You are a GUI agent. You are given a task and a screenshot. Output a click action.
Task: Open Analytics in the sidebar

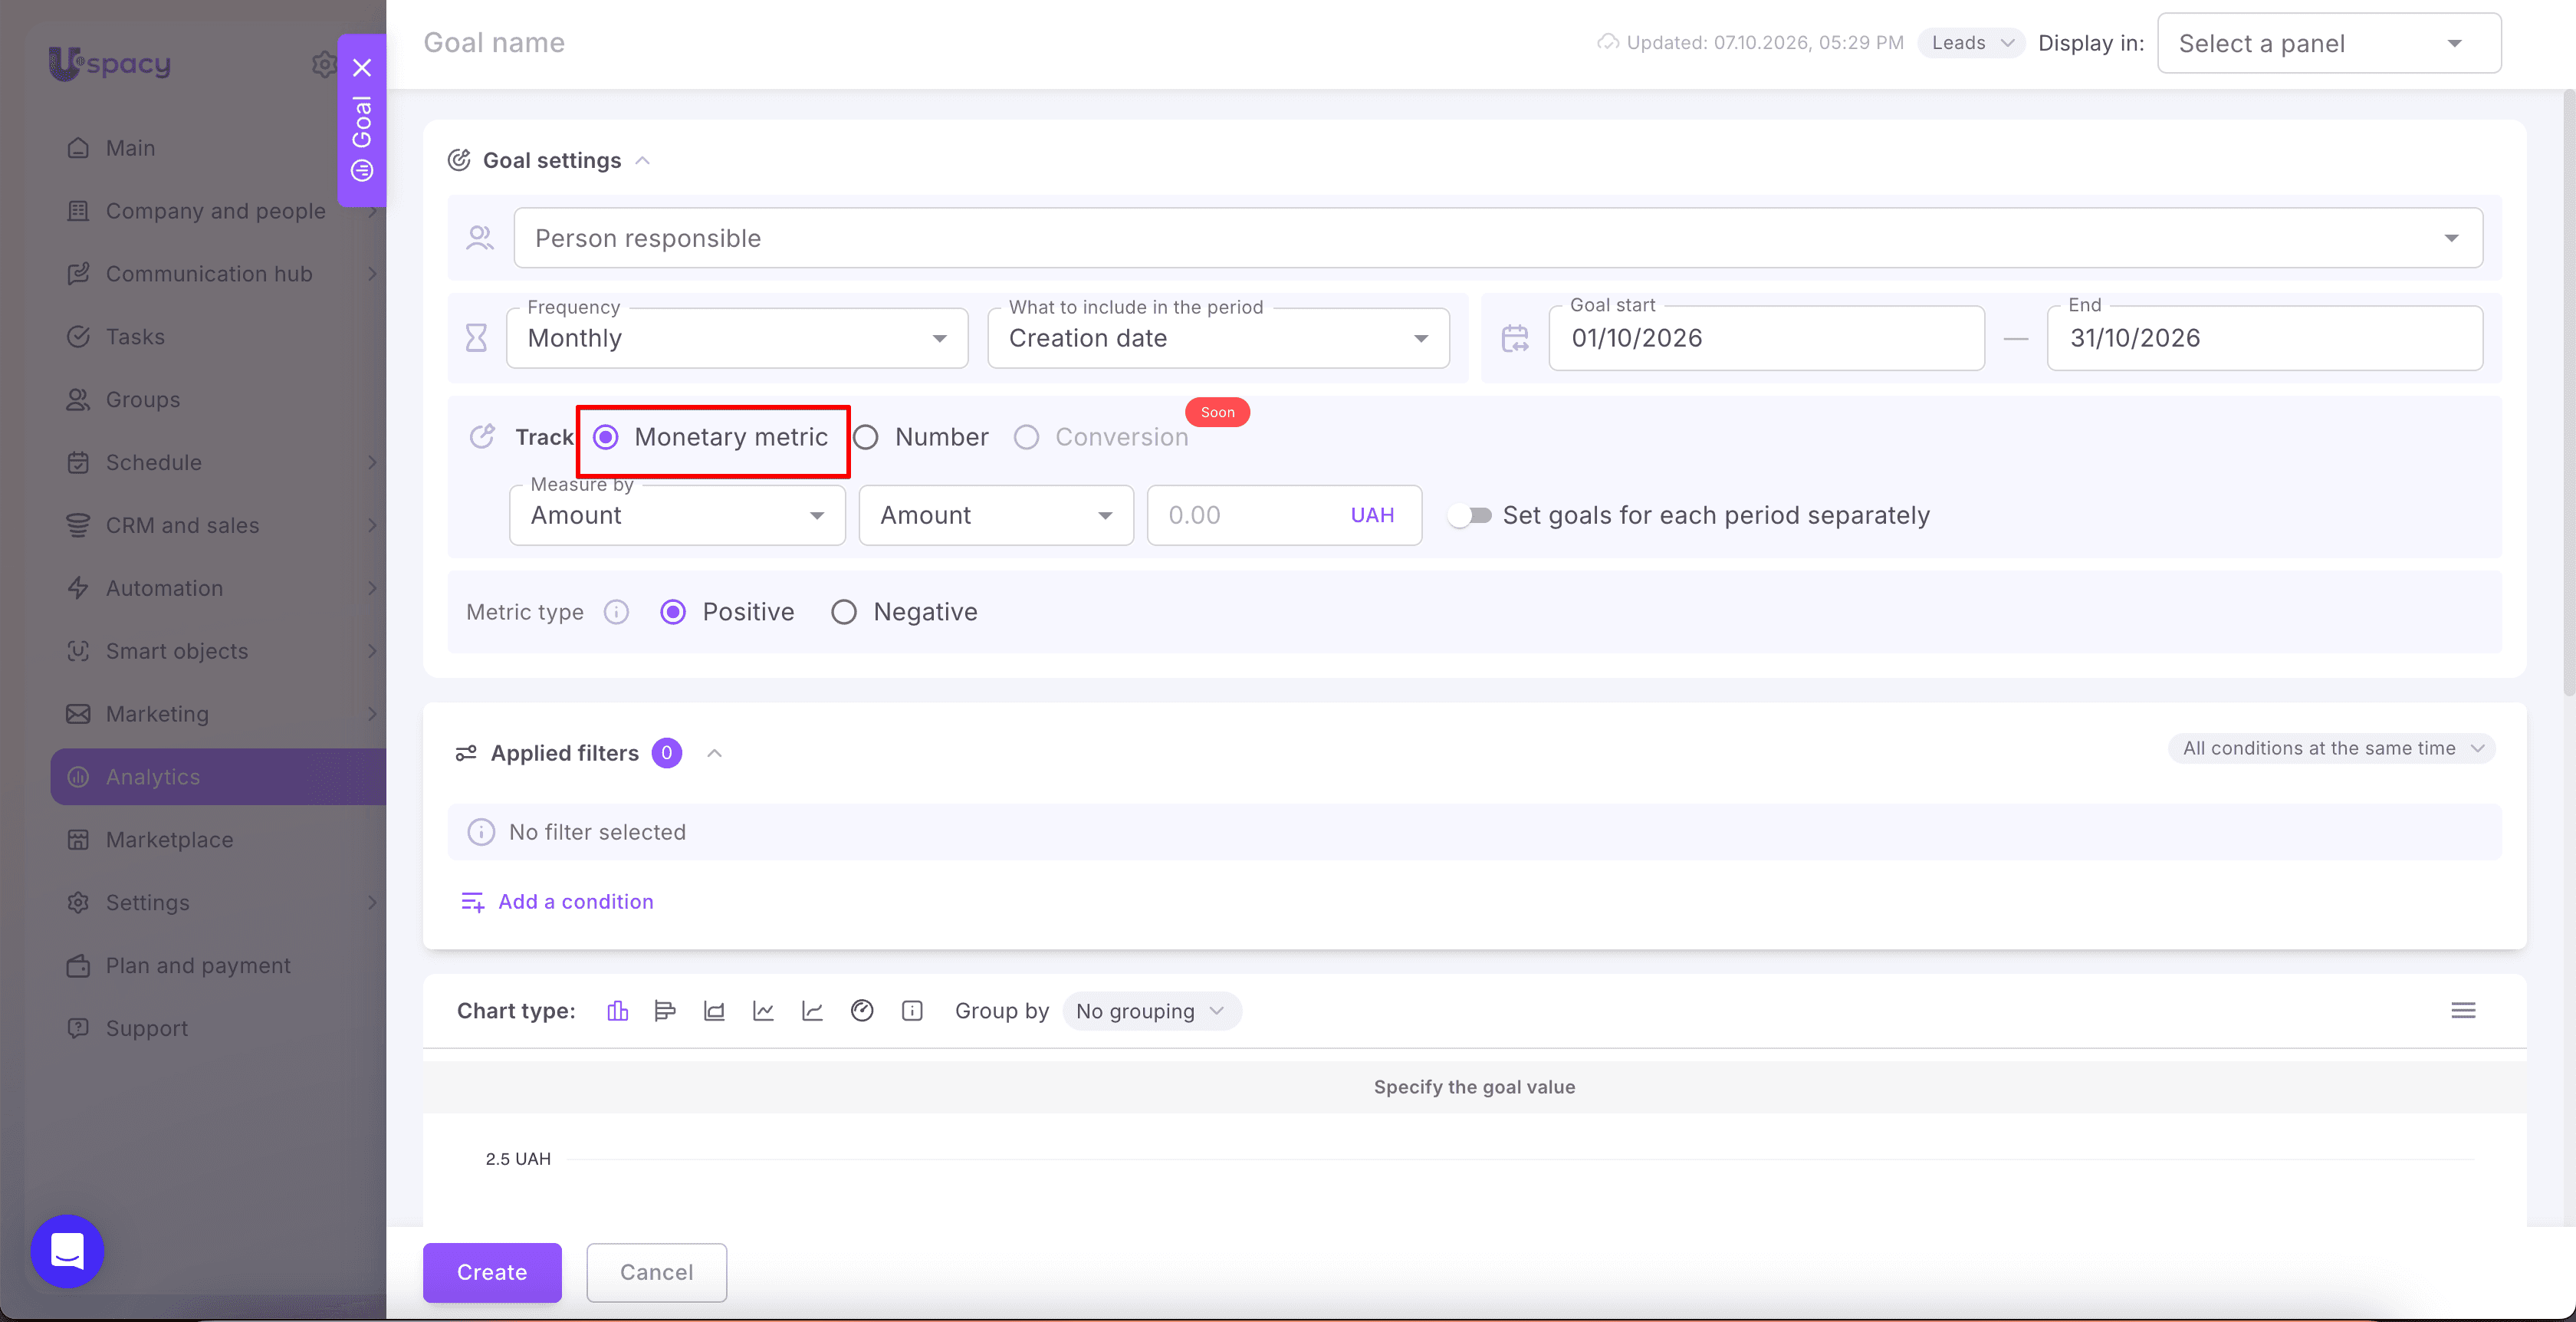pos(218,777)
